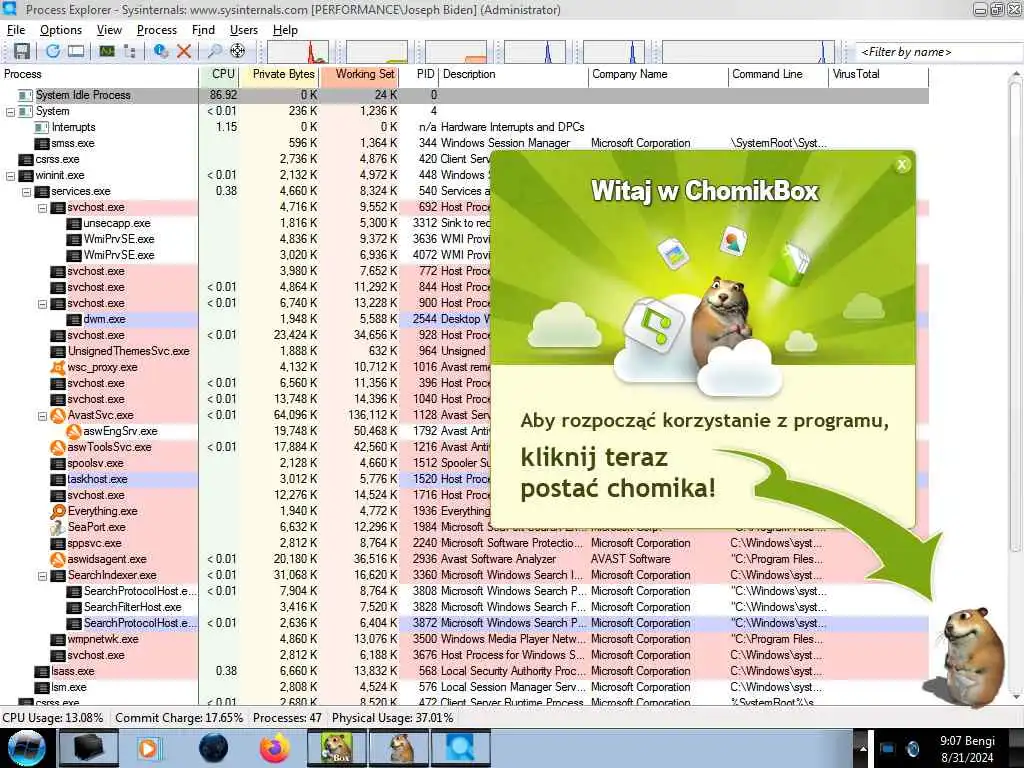Collapse the svchost.exe PID 692 node
The image size is (1024, 768).
coord(42,208)
